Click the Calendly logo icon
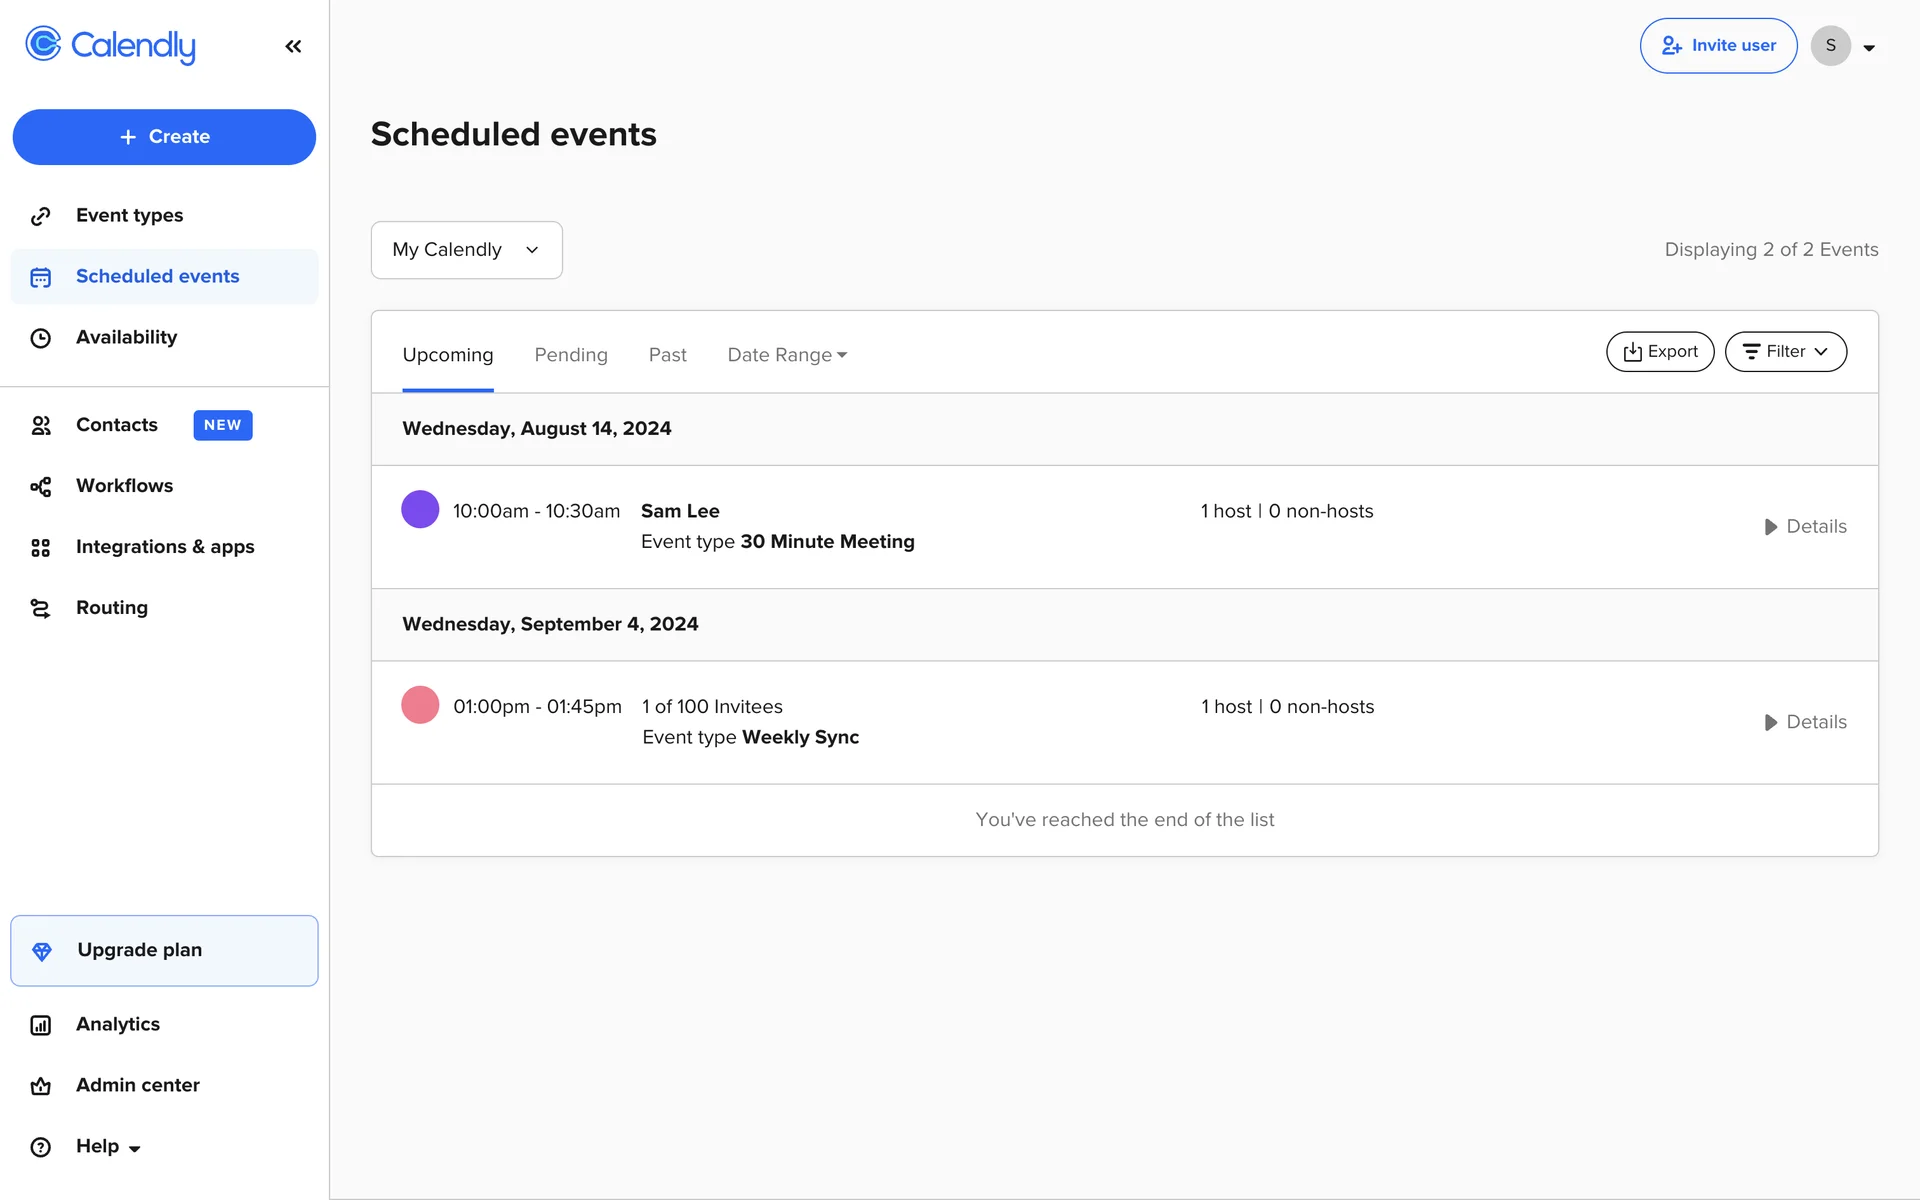Viewport: 1920px width, 1200px height. click(x=43, y=44)
